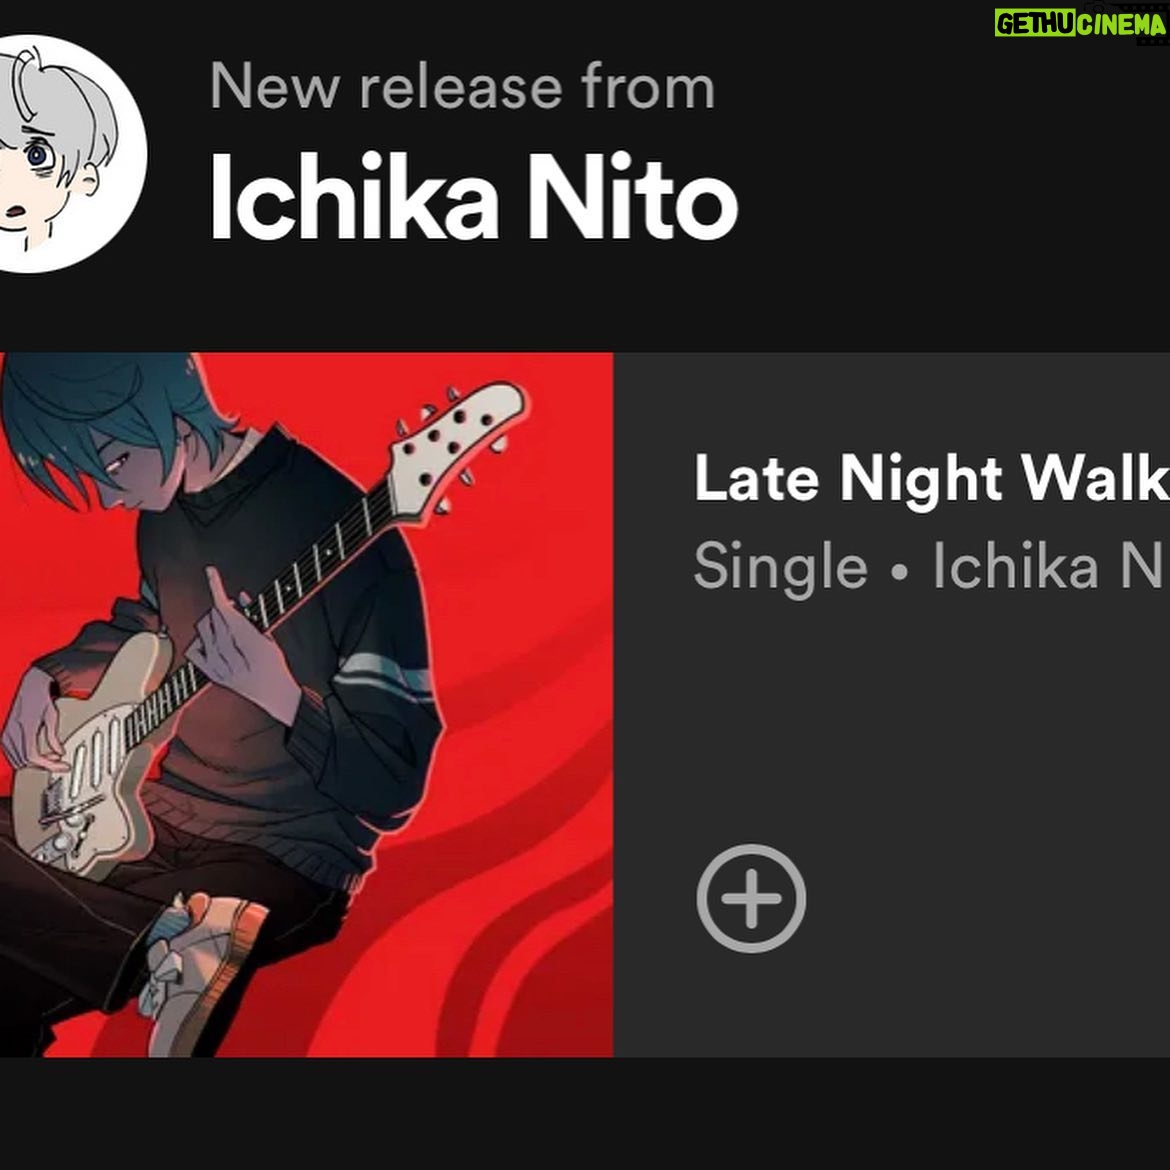Image resolution: width=1170 pixels, height=1170 pixels.
Task: Click the green GETHU part of watermark
Action: (x=1035, y=24)
